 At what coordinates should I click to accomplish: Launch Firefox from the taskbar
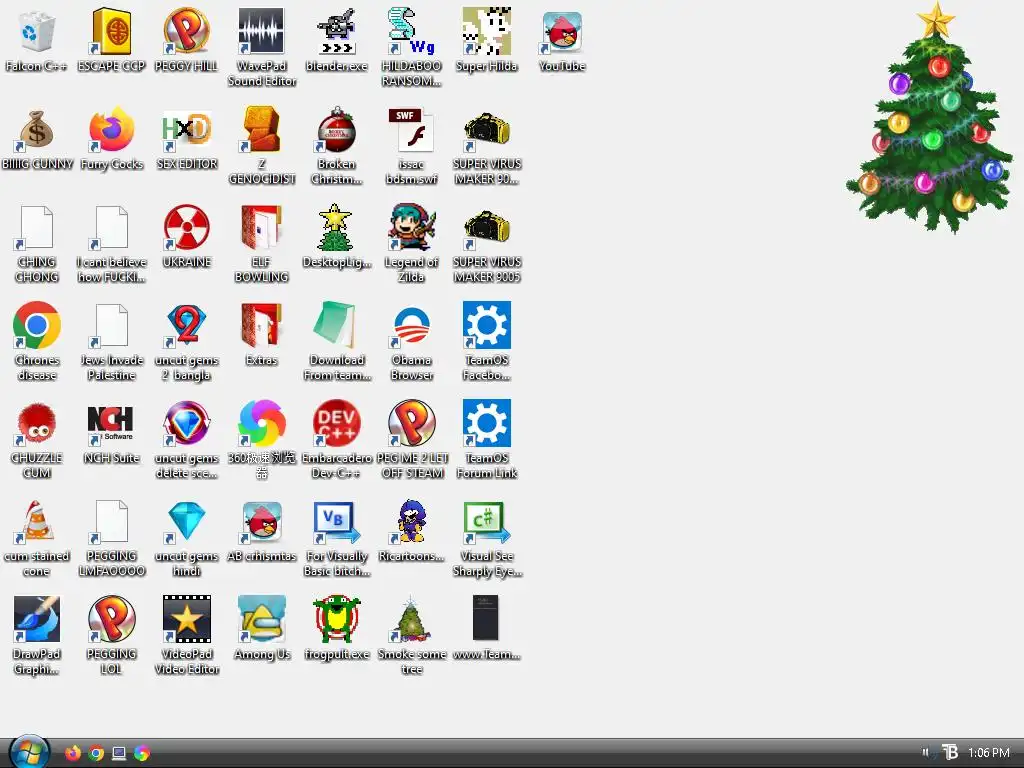73,753
